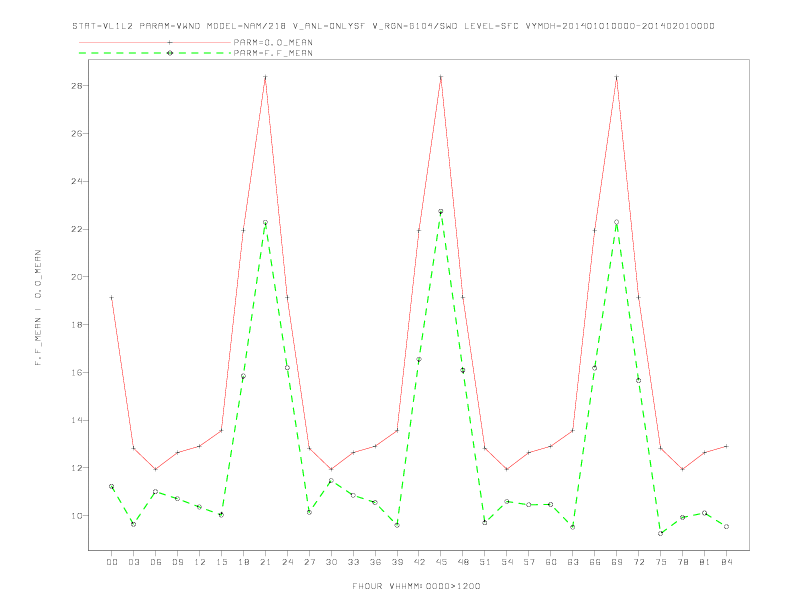Click green circle marker peak at hour 45
Viewport: 792px width, 612px height.
click(x=441, y=212)
